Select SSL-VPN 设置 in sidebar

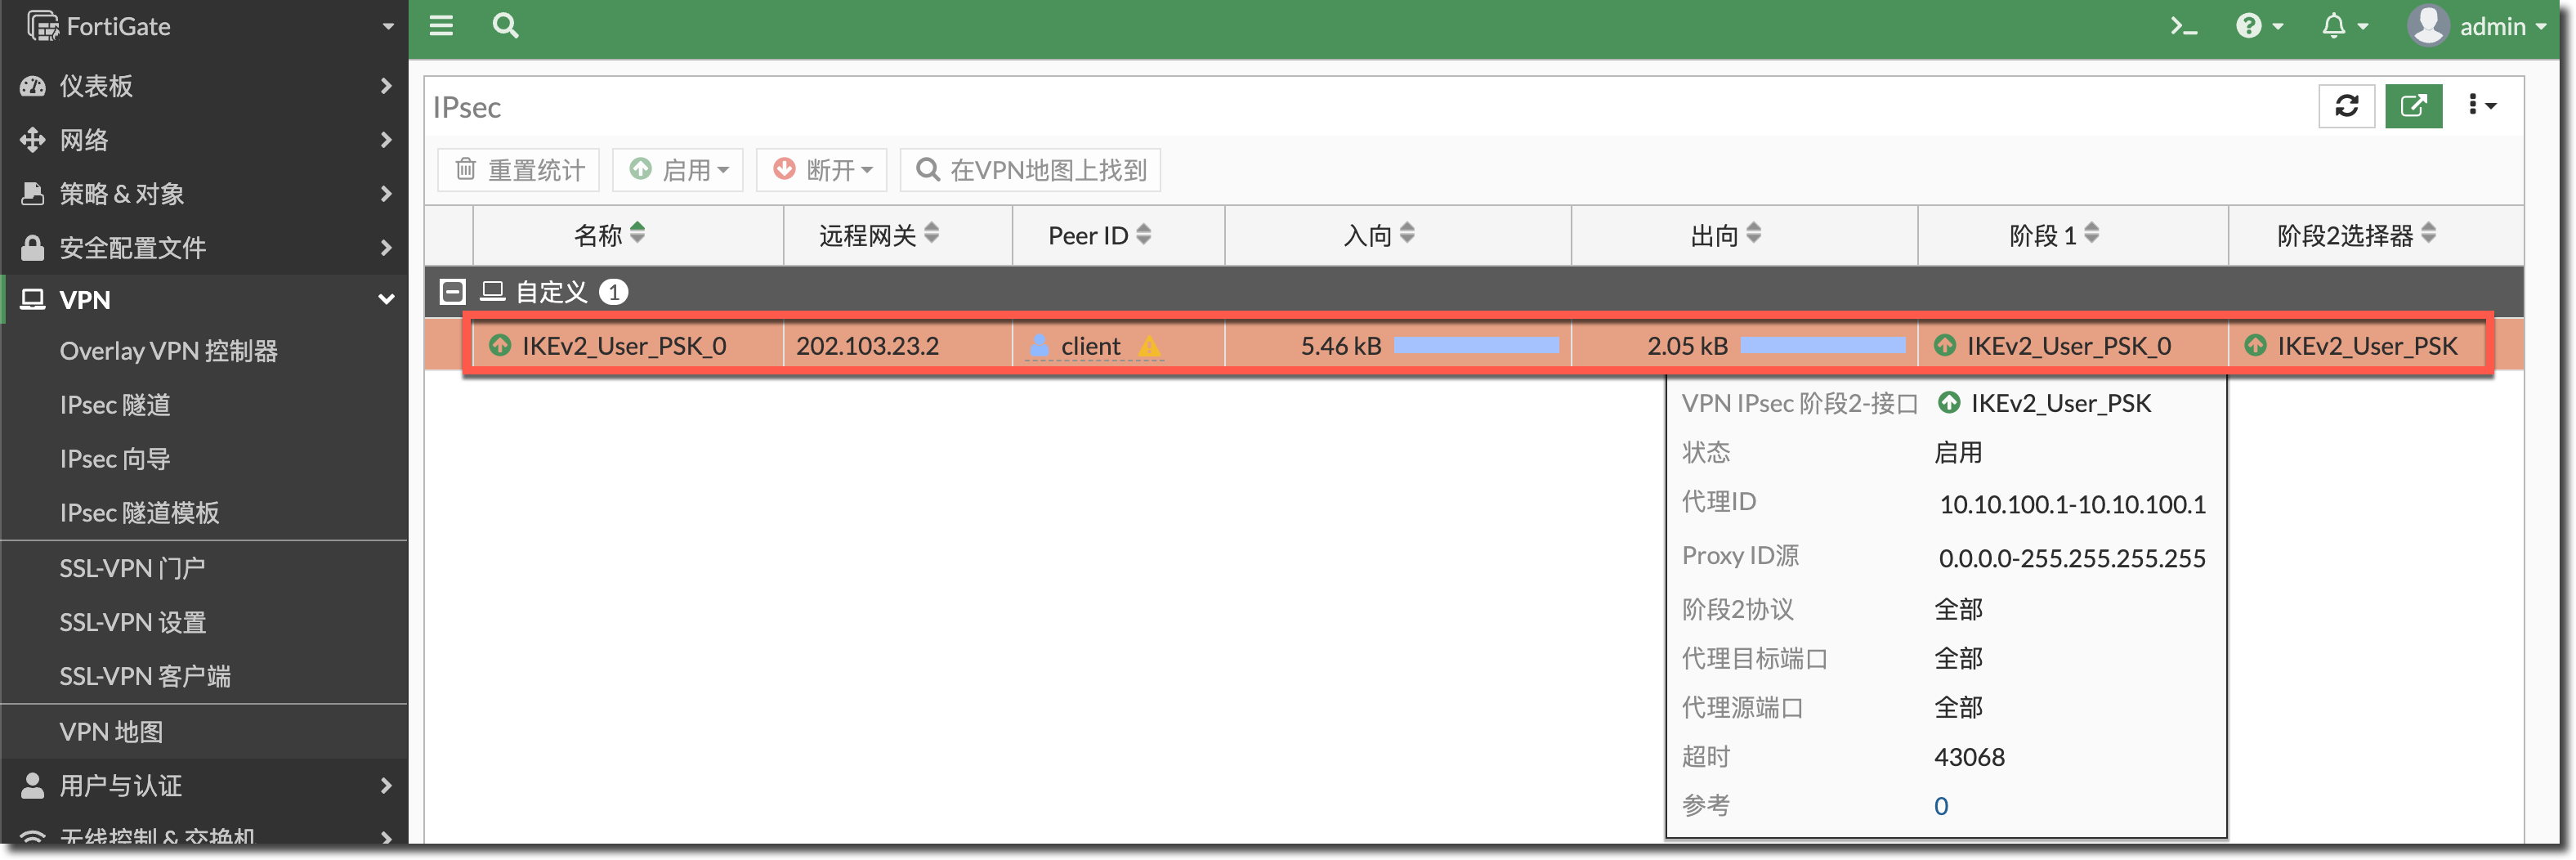tap(132, 622)
